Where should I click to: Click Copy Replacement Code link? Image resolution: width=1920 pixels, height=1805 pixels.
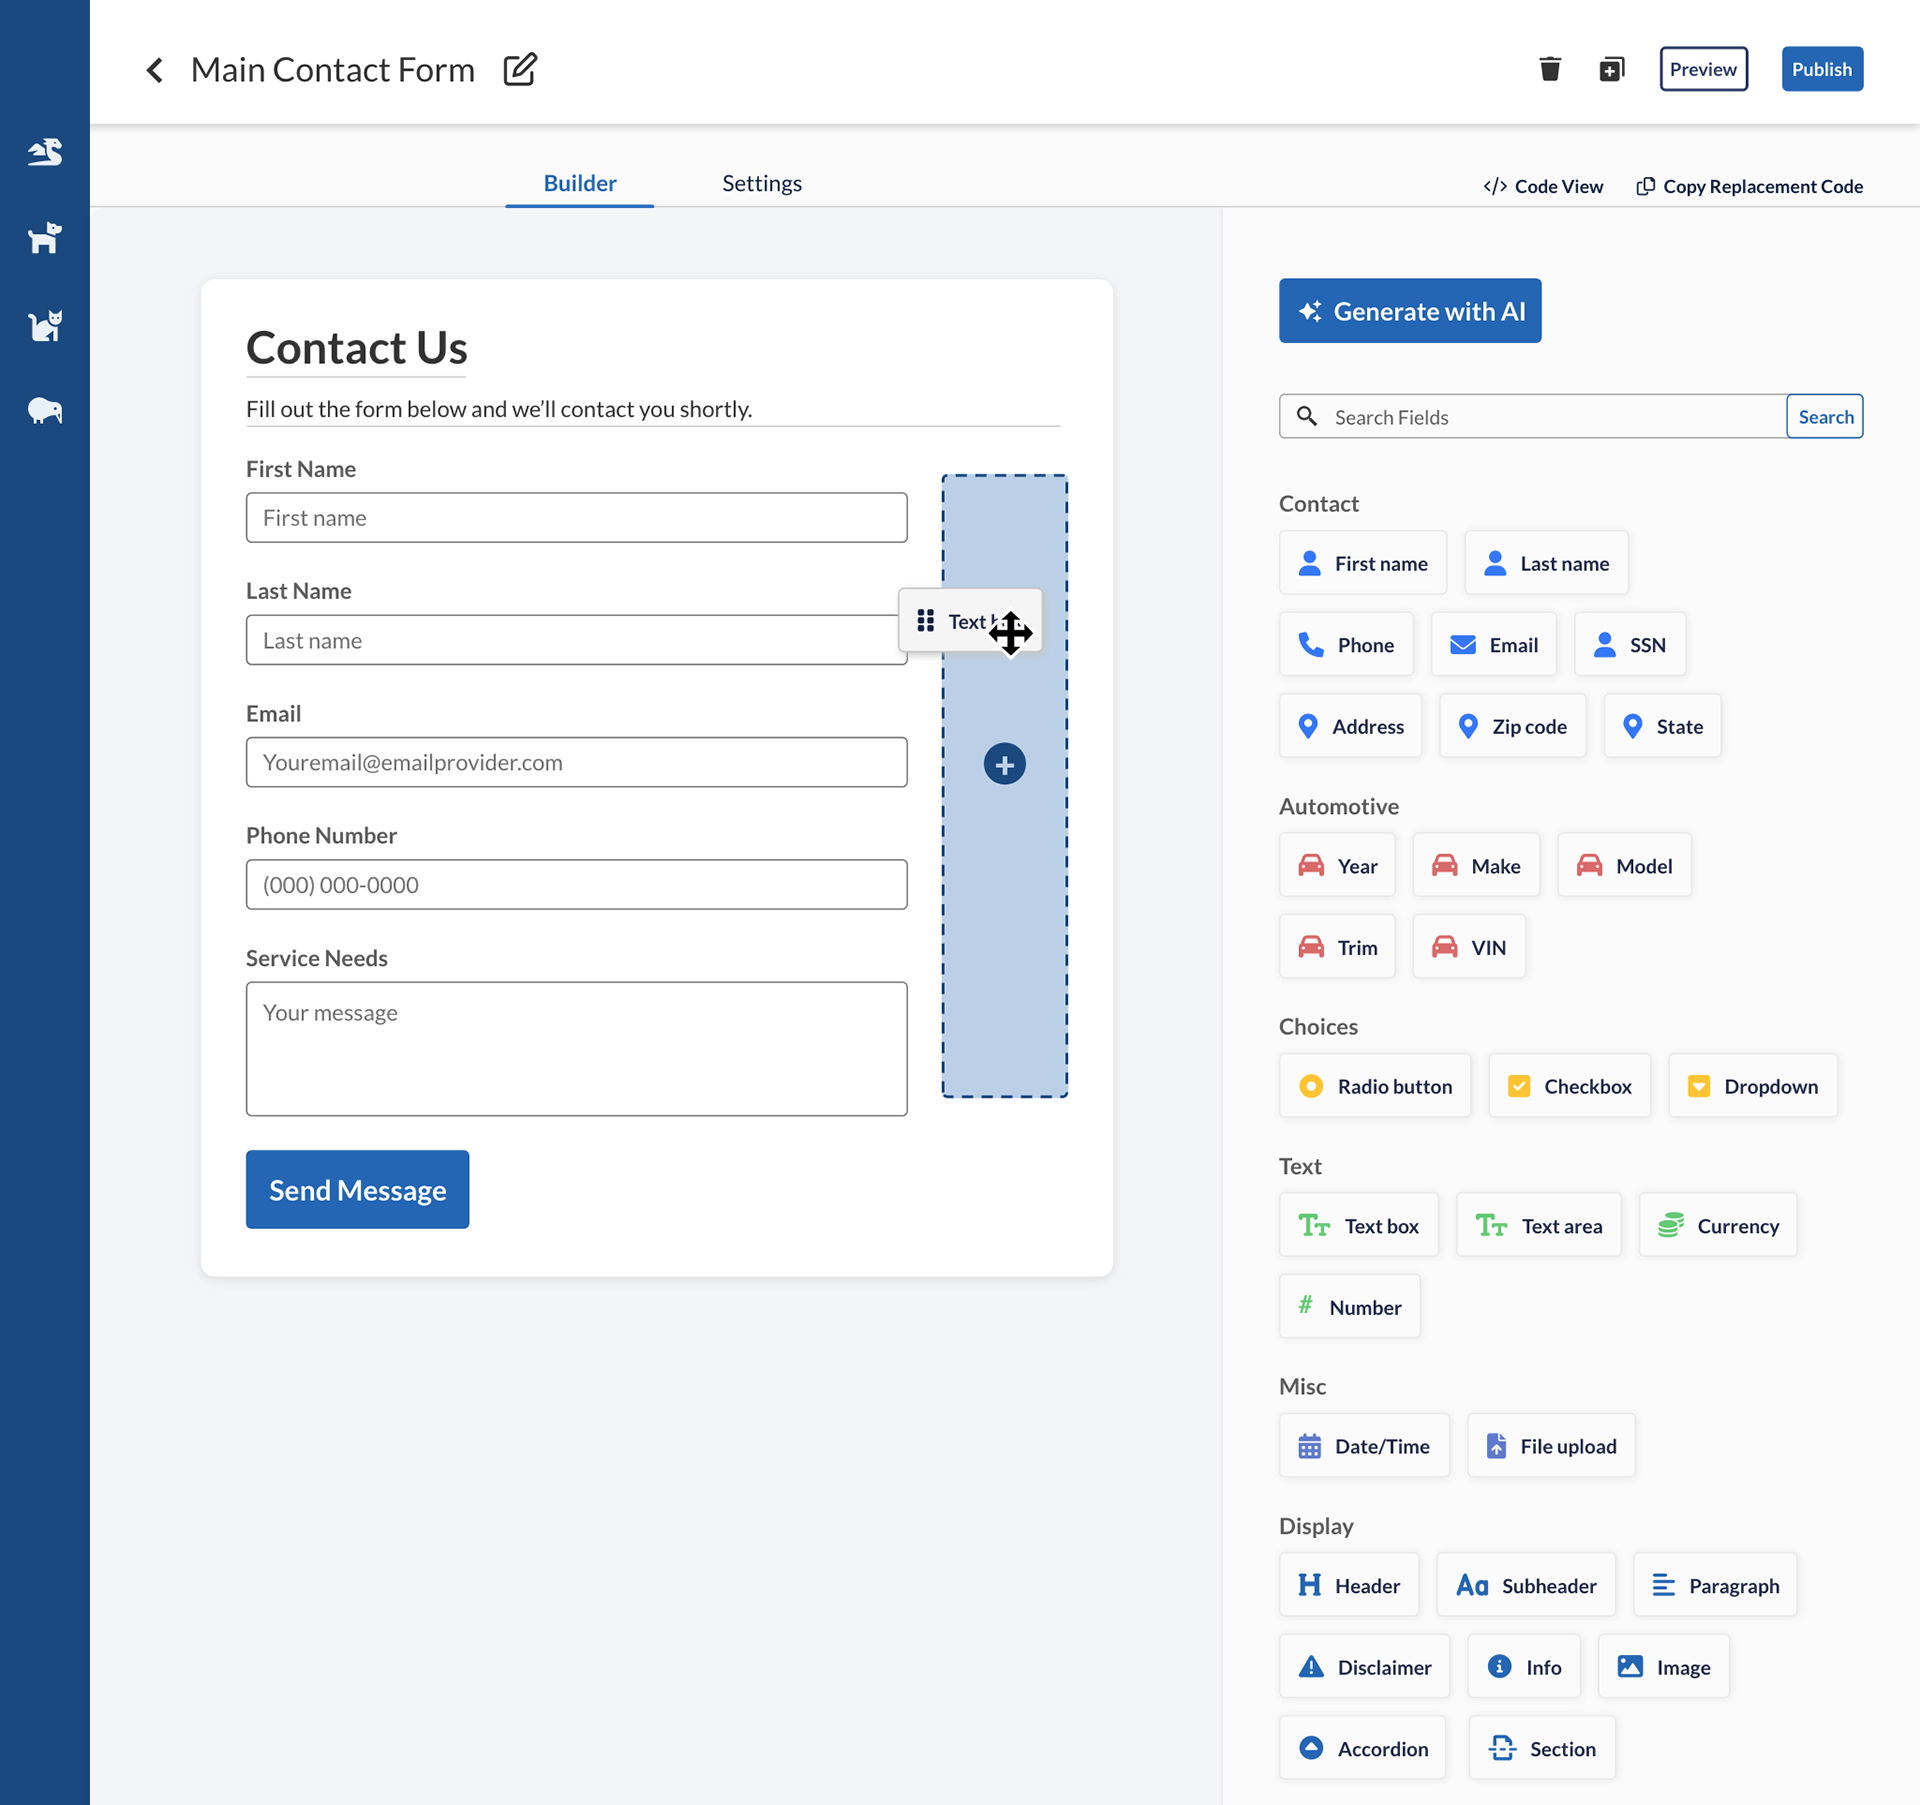click(1749, 186)
